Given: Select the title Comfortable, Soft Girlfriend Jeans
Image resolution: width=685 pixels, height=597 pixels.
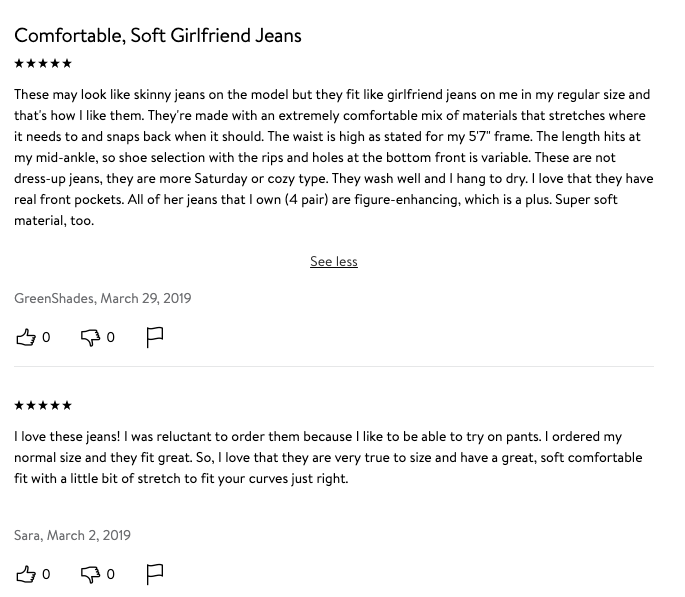Looking at the screenshot, I should tap(158, 35).
